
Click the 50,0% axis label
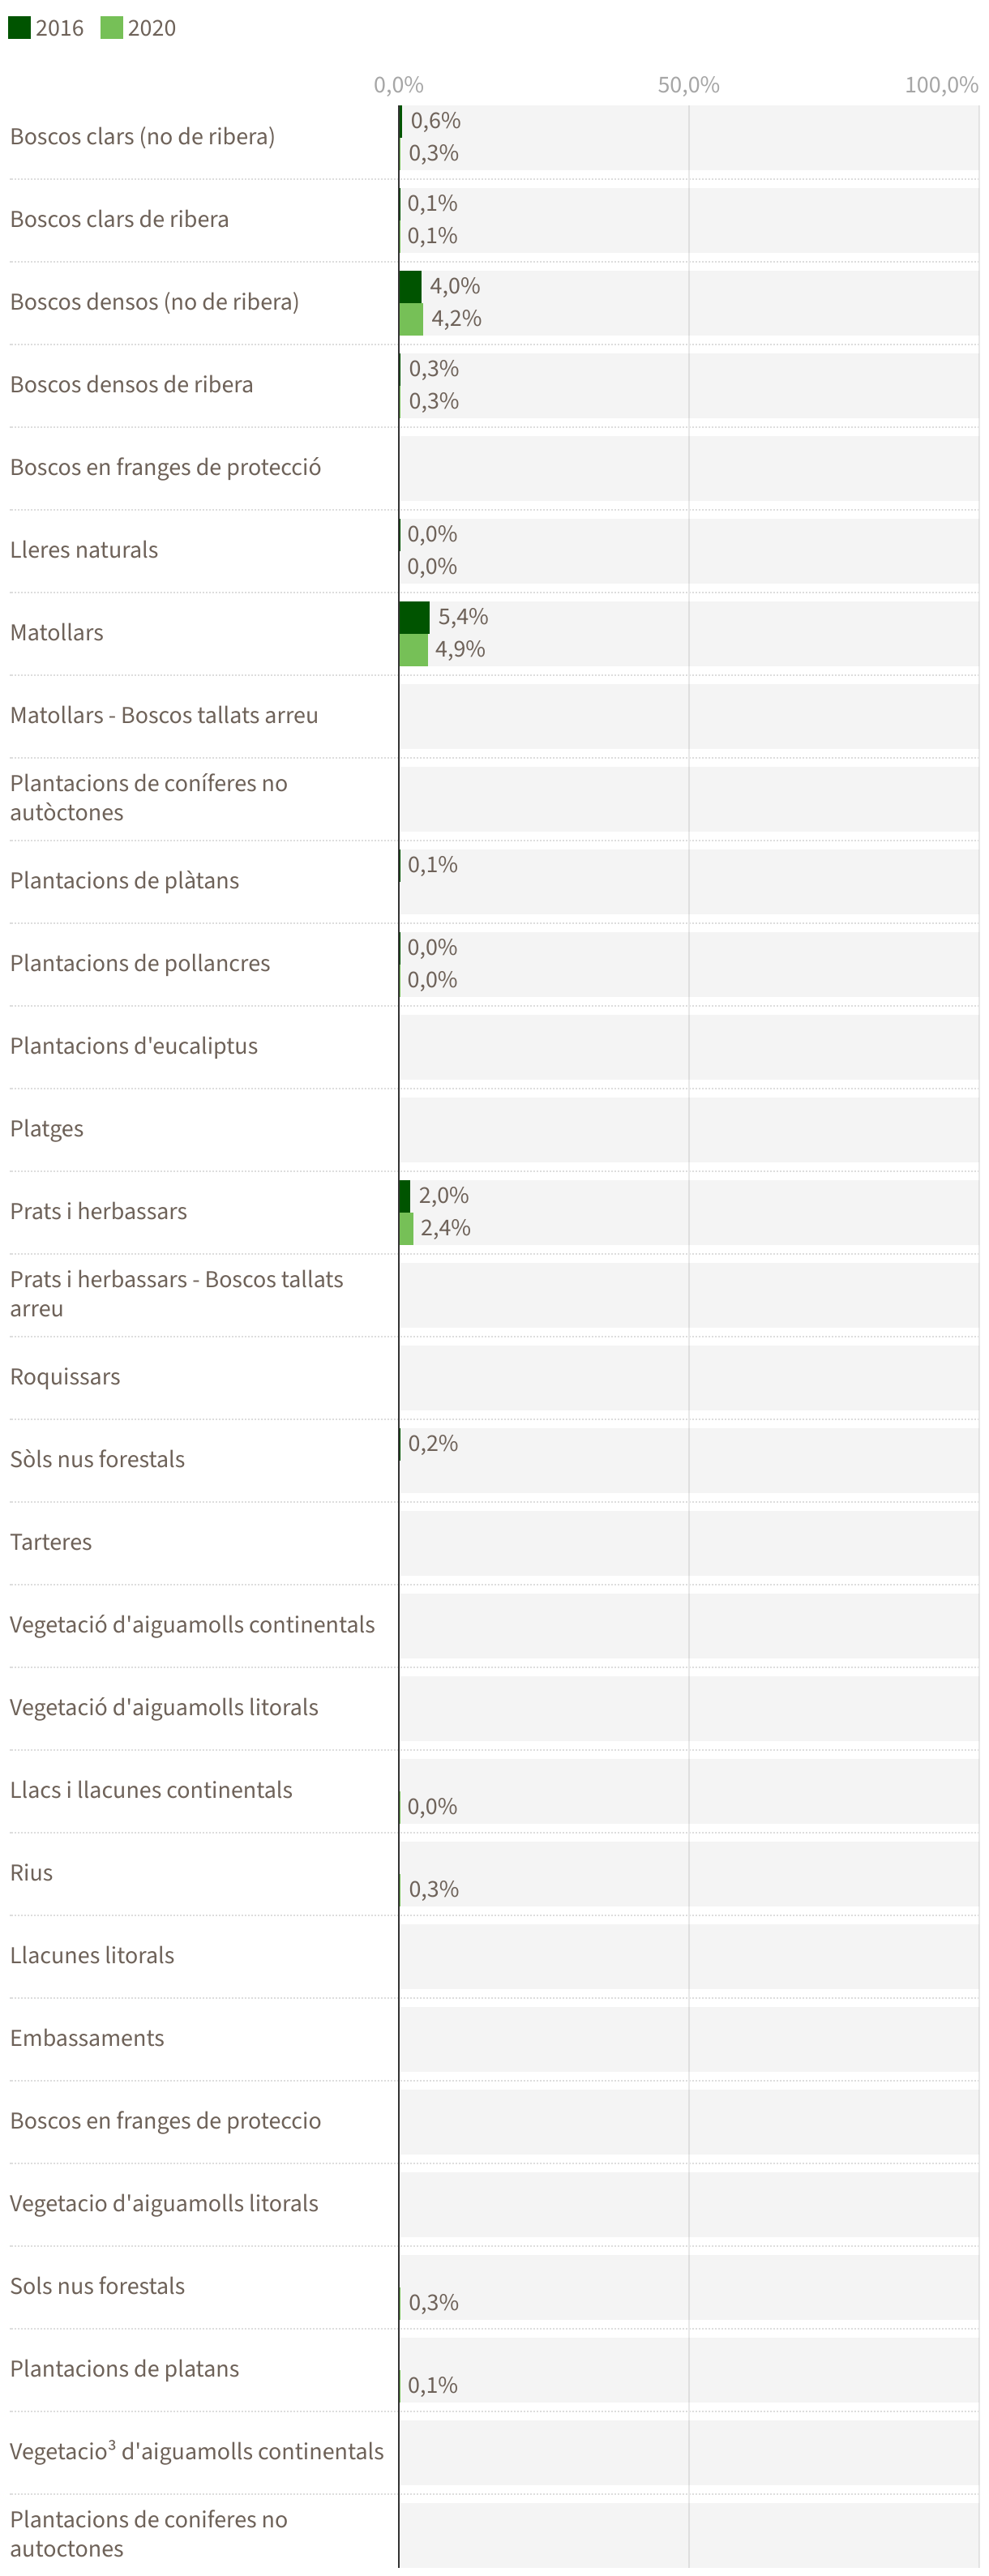coord(688,85)
